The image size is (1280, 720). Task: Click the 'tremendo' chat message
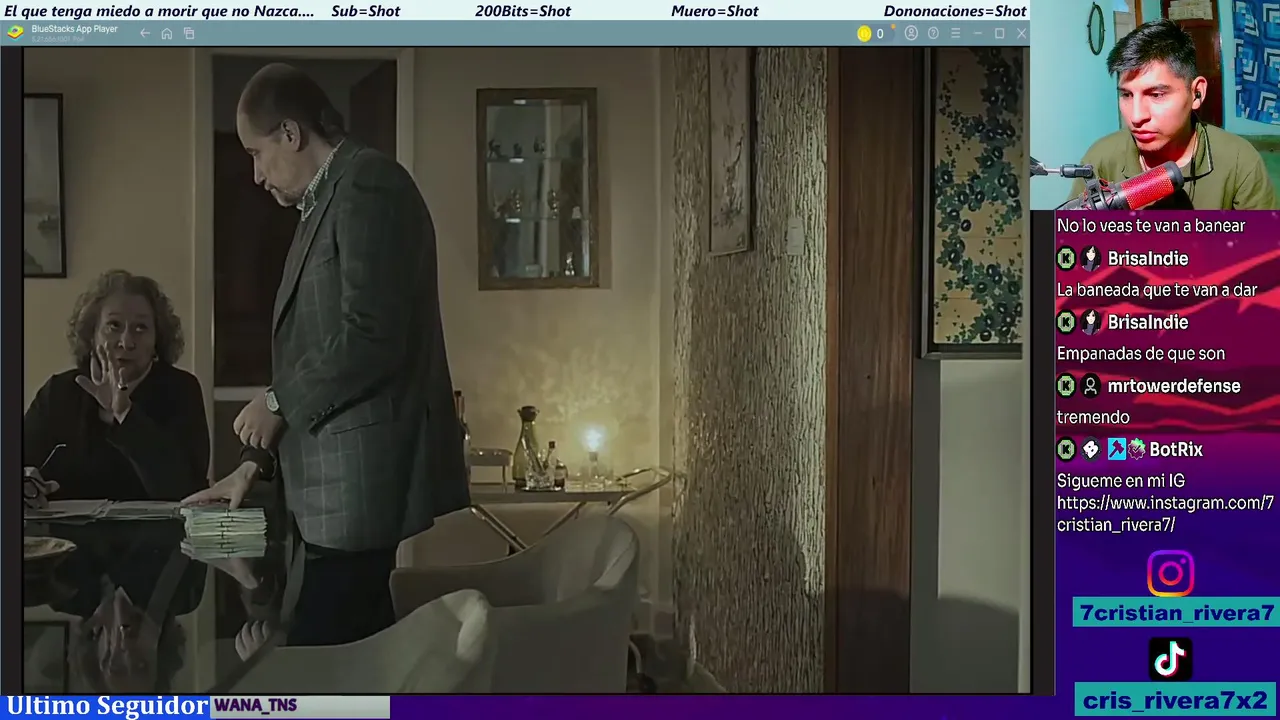point(1093,417)
